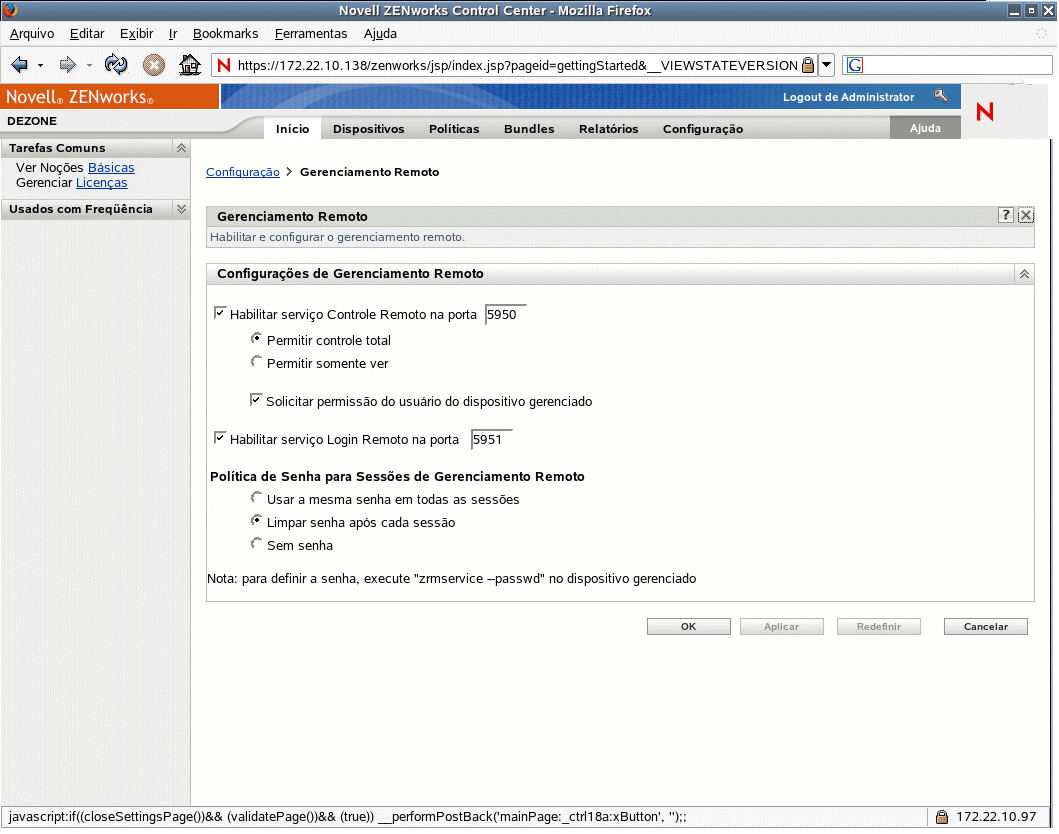This screenshot has height=834, width=1059.
Task: Select Limpar senha após cada sessão
Action: (256, 521)
